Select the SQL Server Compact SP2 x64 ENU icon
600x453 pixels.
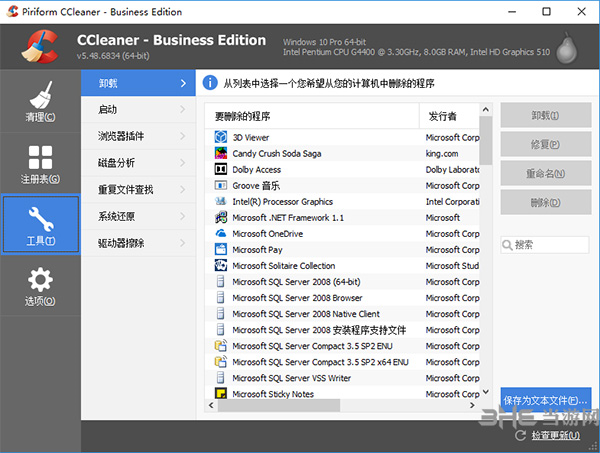[x=221, y=362]
